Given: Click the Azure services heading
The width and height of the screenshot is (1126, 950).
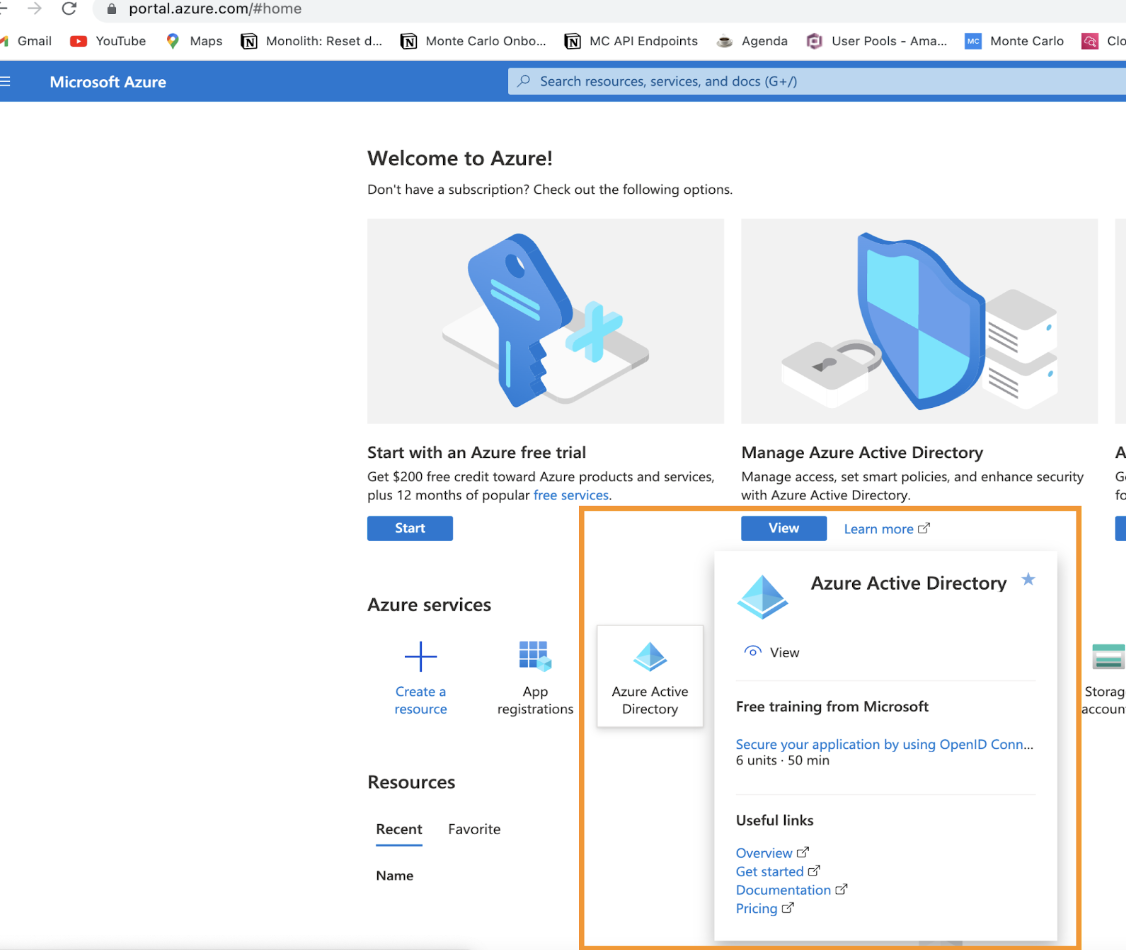Looking at the screenshot, I should (429, 605).
